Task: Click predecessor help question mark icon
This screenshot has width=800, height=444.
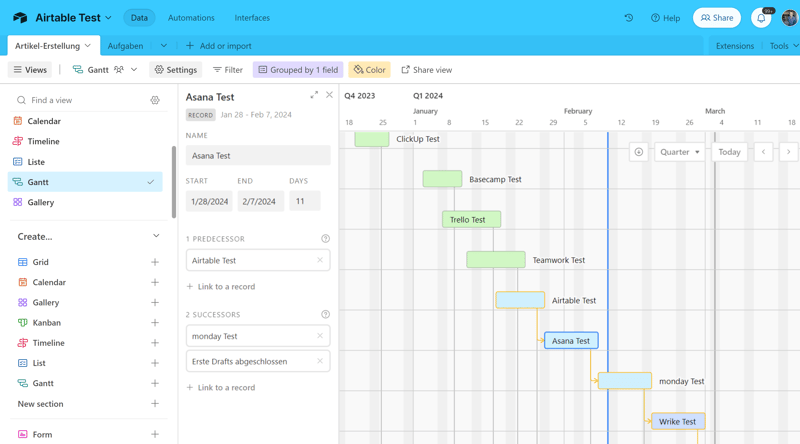Action: click(325, 239)
